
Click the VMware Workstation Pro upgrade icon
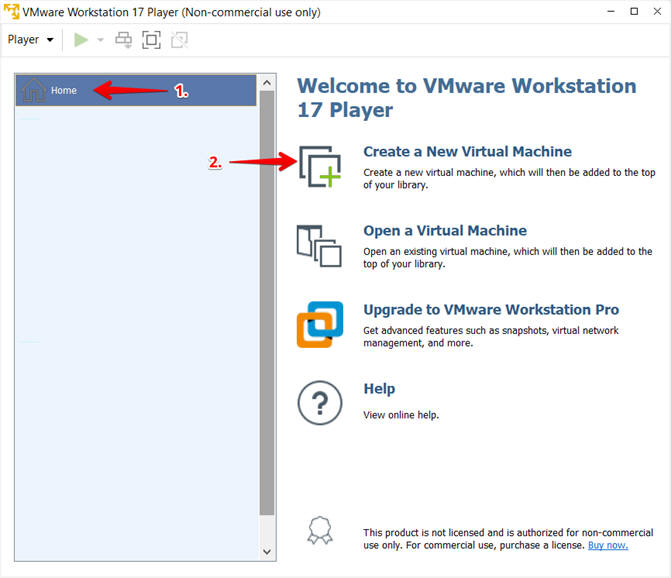coord(320,324)
